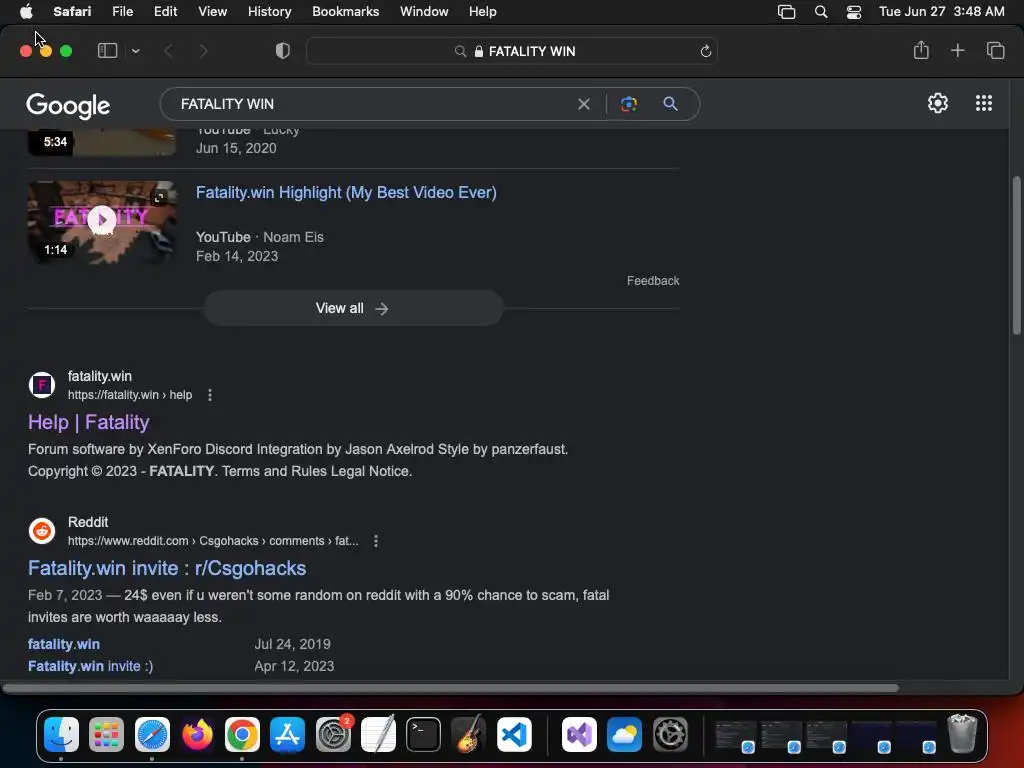Open more options for Reddit result
Screen dimensions: 1024x768
tap(376, 541)
